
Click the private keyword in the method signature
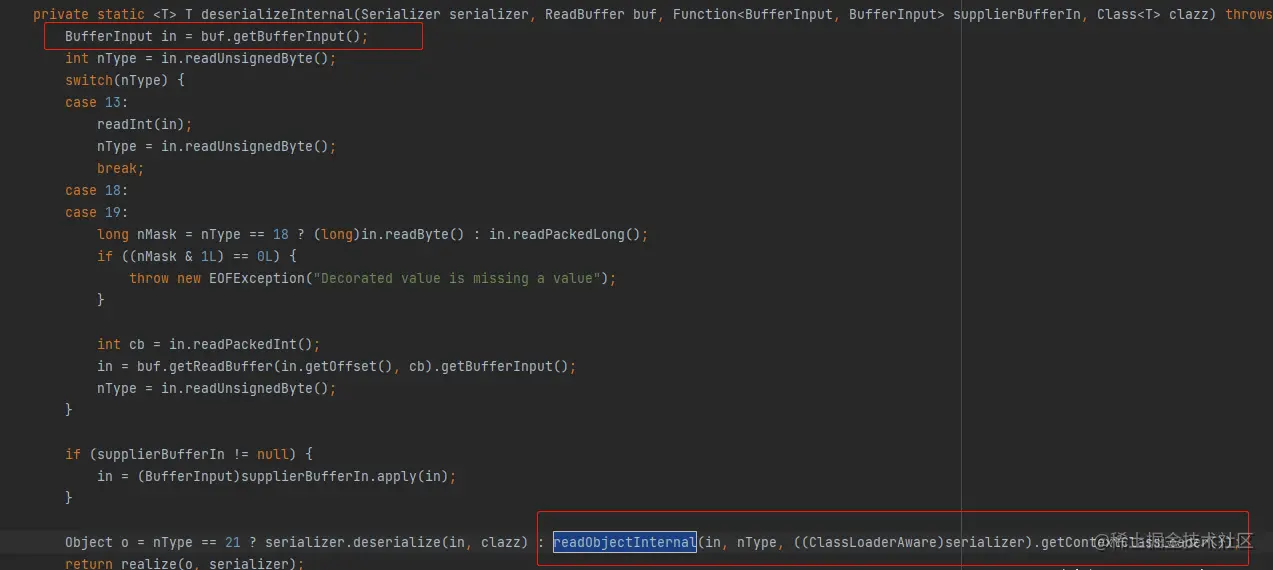(x=61, y=15)
